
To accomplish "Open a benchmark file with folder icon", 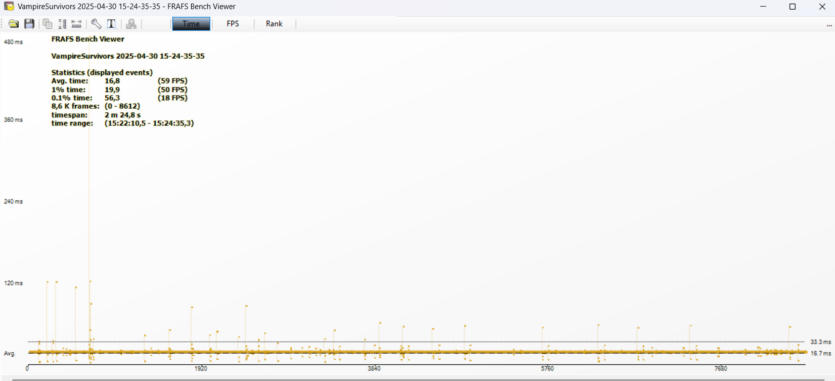I will (x=14, y=23).
